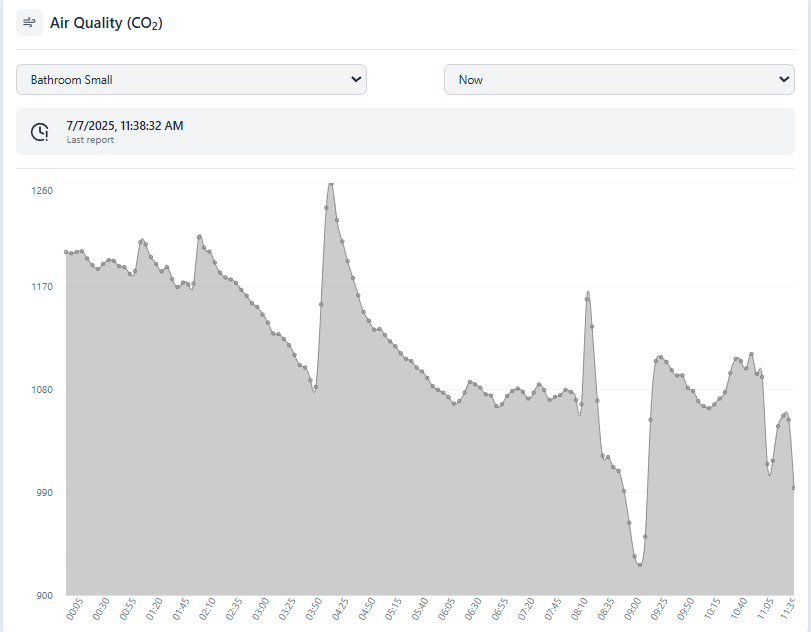Click the clock icon beside last report
Image resolution: width=811 pixels, height=632 pixels.
click(40, 132)
